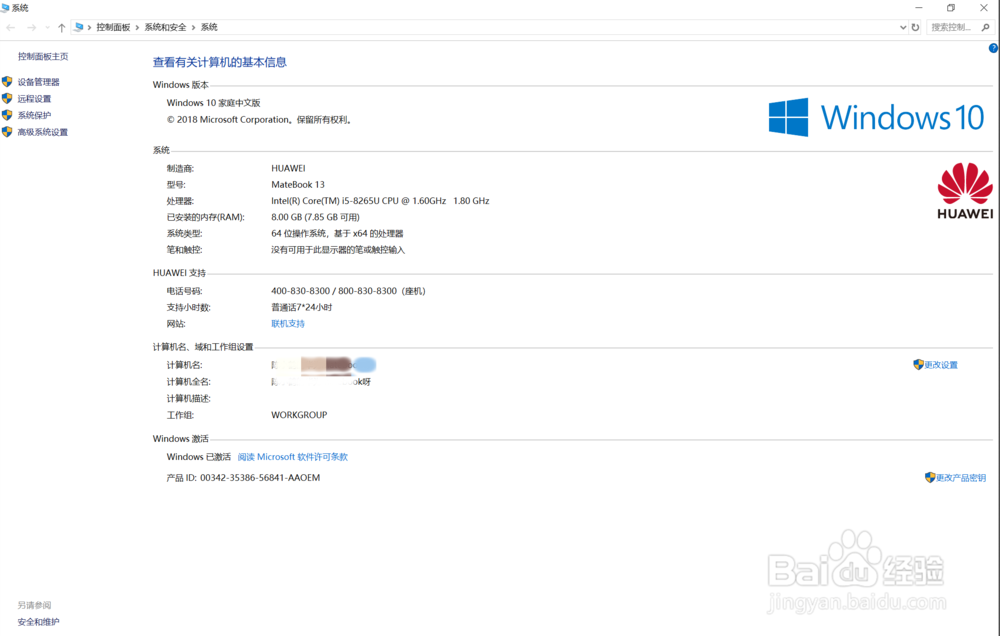Select the WORKGROUP value

299,415
